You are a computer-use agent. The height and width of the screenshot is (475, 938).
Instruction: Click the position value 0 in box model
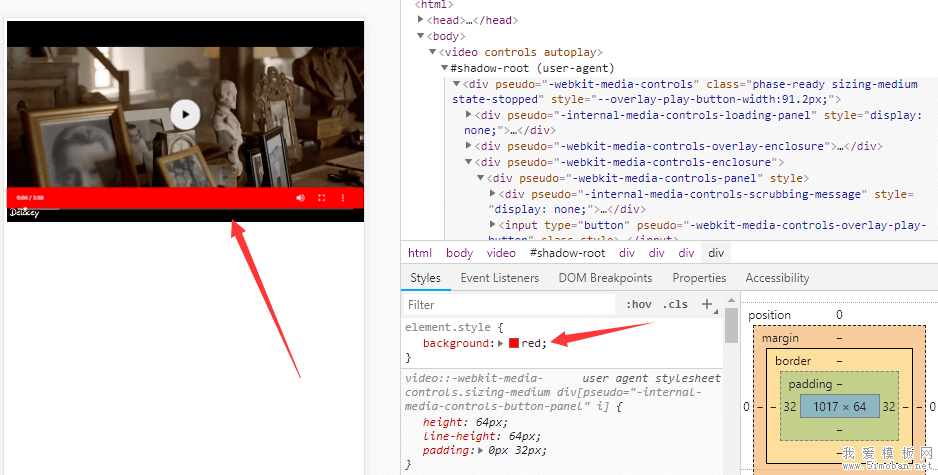[x=839, y=315]
